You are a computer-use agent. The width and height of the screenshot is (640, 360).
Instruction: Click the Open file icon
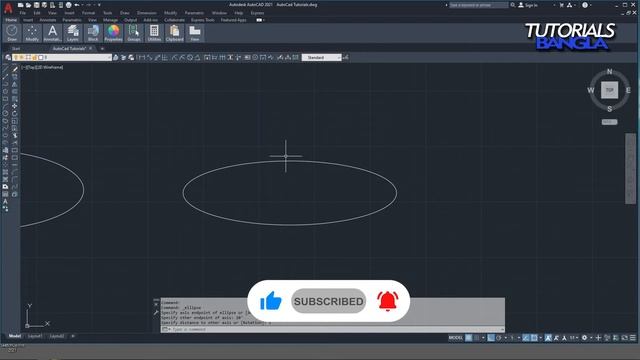point(28,5)
